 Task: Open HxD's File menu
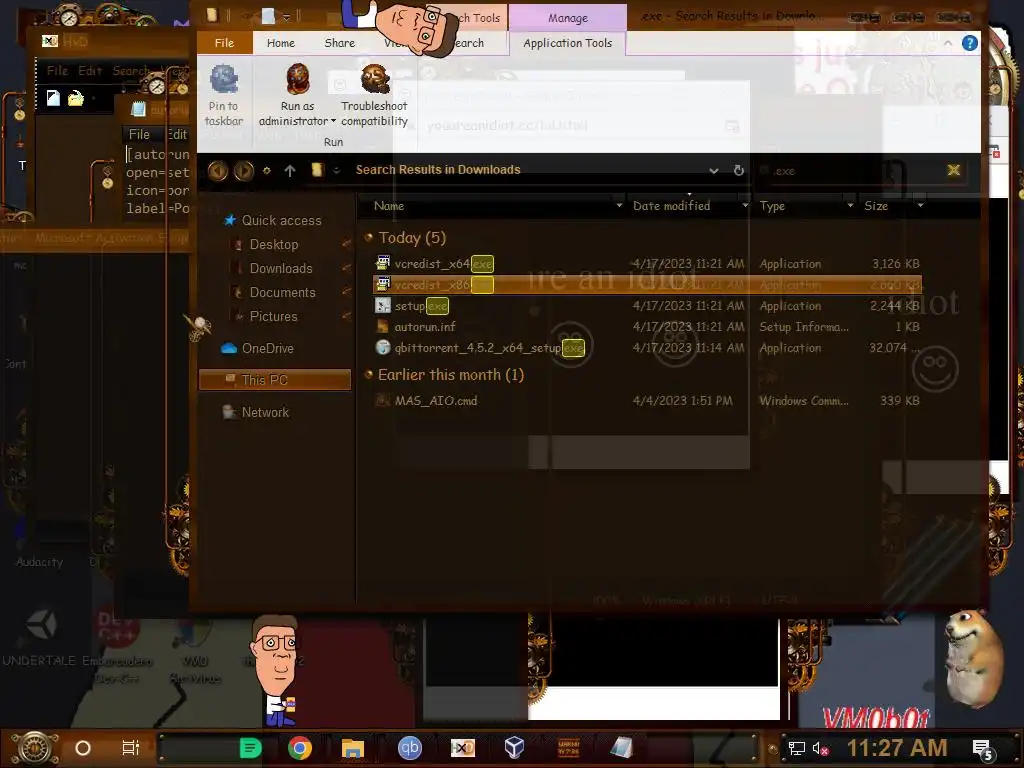57,71
